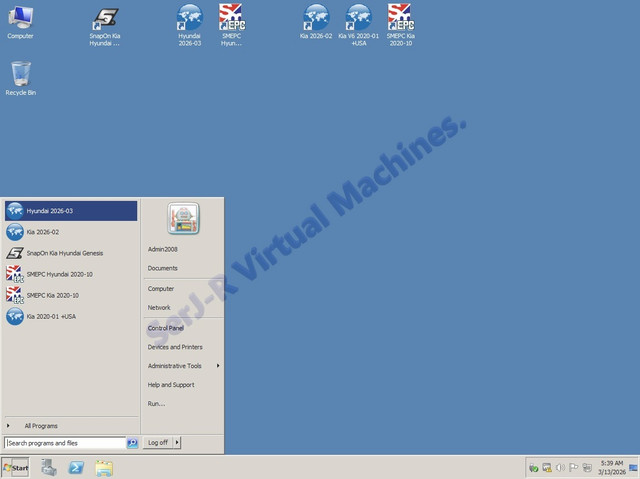This screenshot has height=479, width=640.
Task: Click the Log off button
Action: (x=158, y=443)
